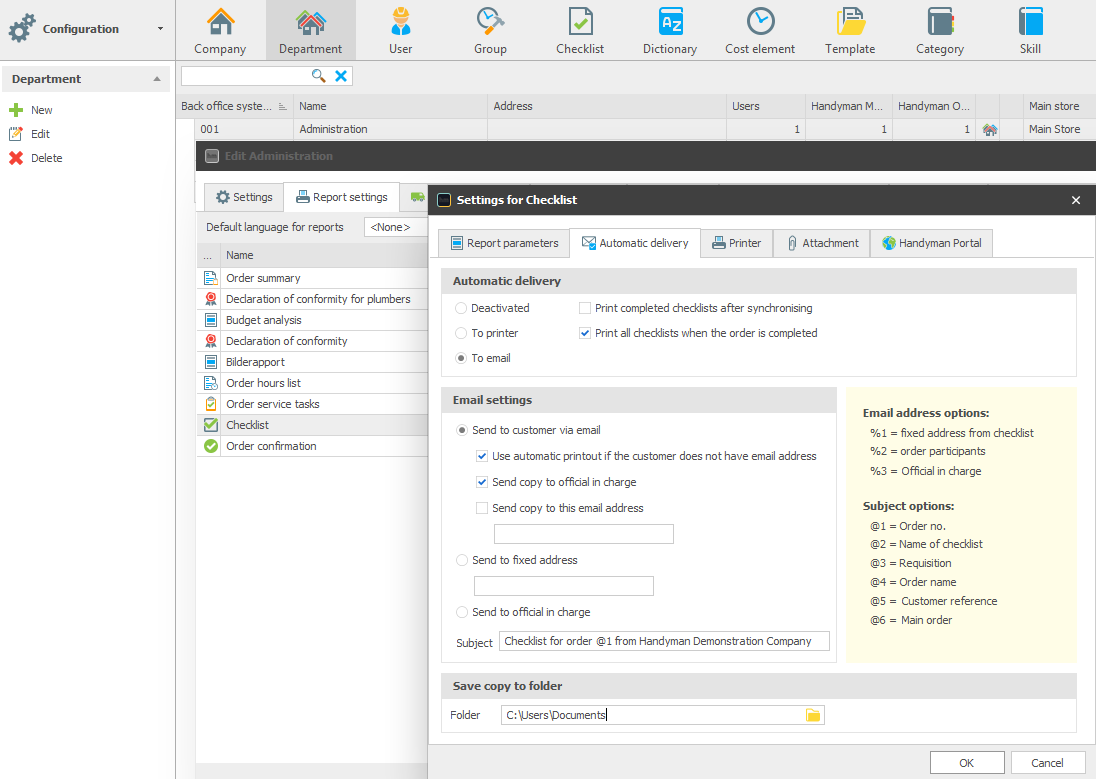This screenshot has height=779, width=1096.
Task: Toggle Send copy to official in charge
Action: click(x=482, y=482)
